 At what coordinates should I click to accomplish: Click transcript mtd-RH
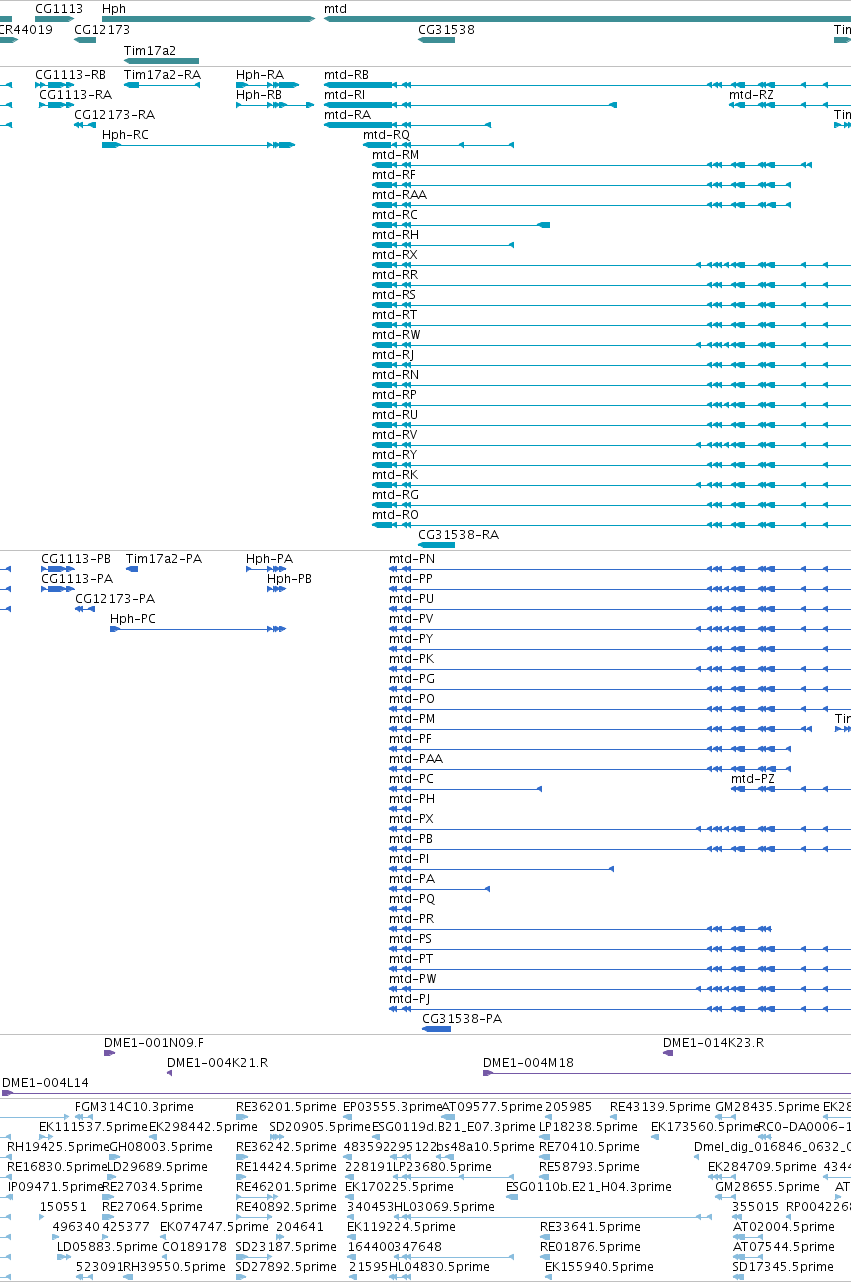coord(395,235)
